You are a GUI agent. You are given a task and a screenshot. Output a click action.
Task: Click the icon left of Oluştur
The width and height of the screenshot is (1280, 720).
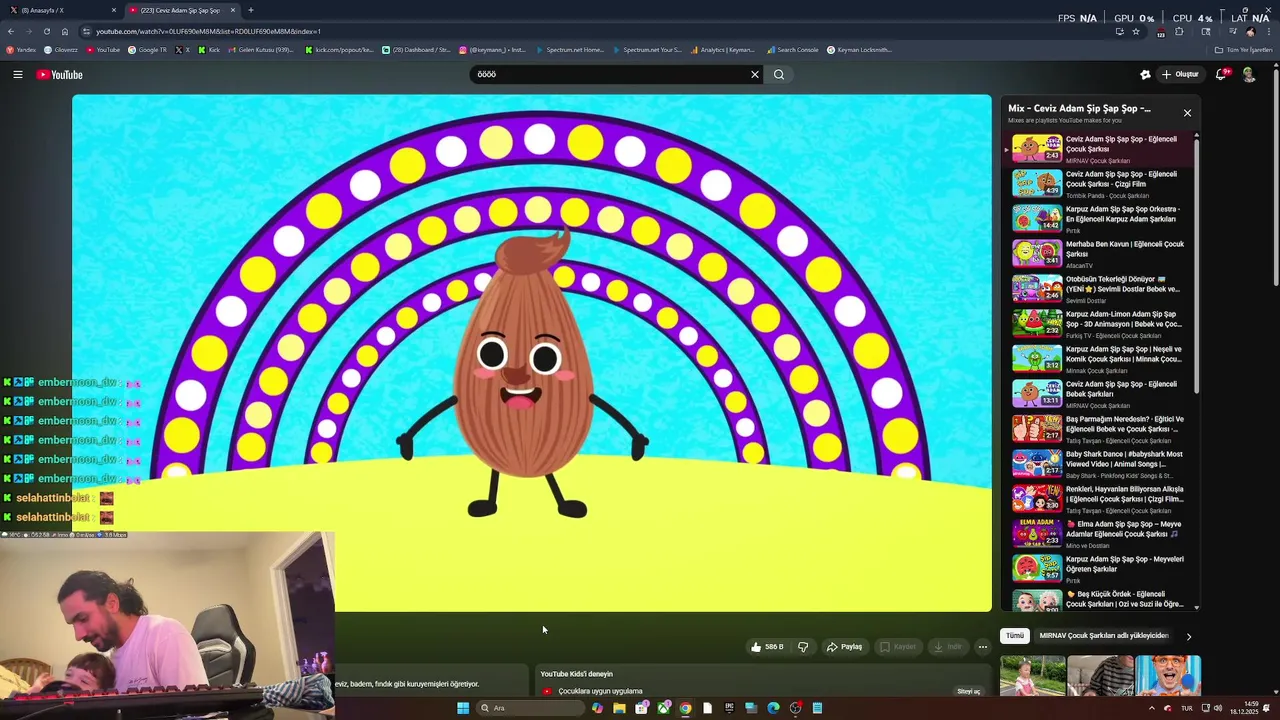click(1145, 74)
